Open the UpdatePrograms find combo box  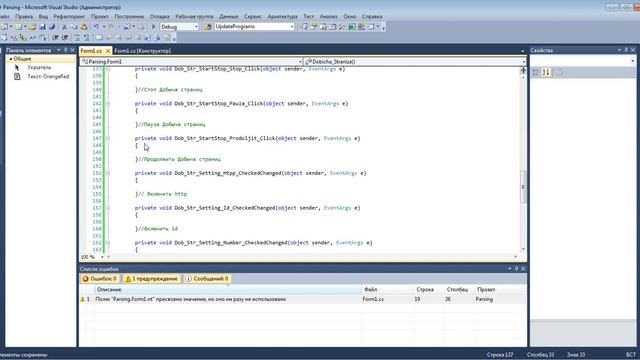click(292, 27)
